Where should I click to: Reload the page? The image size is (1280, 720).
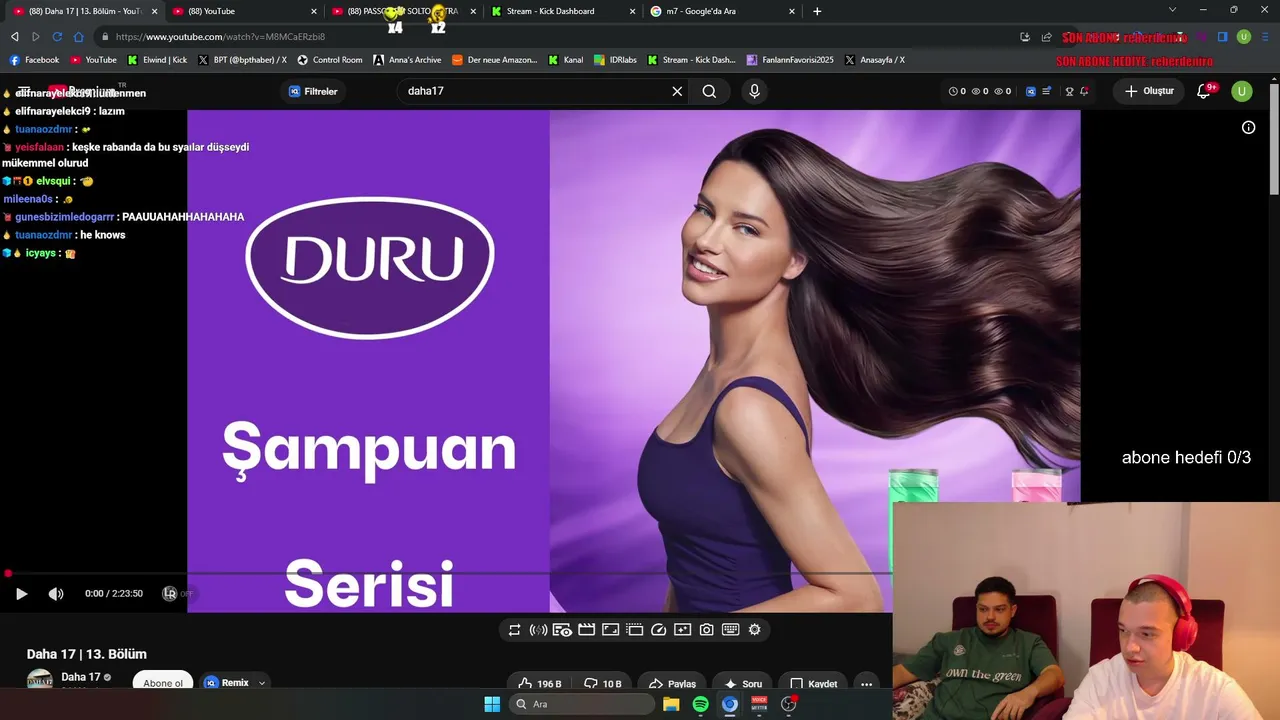(57, 37)
